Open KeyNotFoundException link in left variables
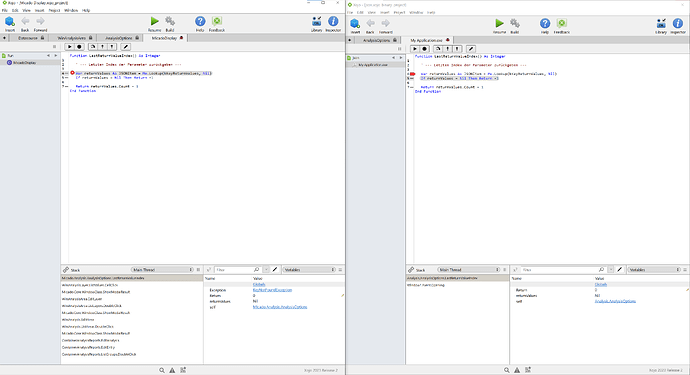This screenshot has width=690, height=375. click(x=272, y=290)
